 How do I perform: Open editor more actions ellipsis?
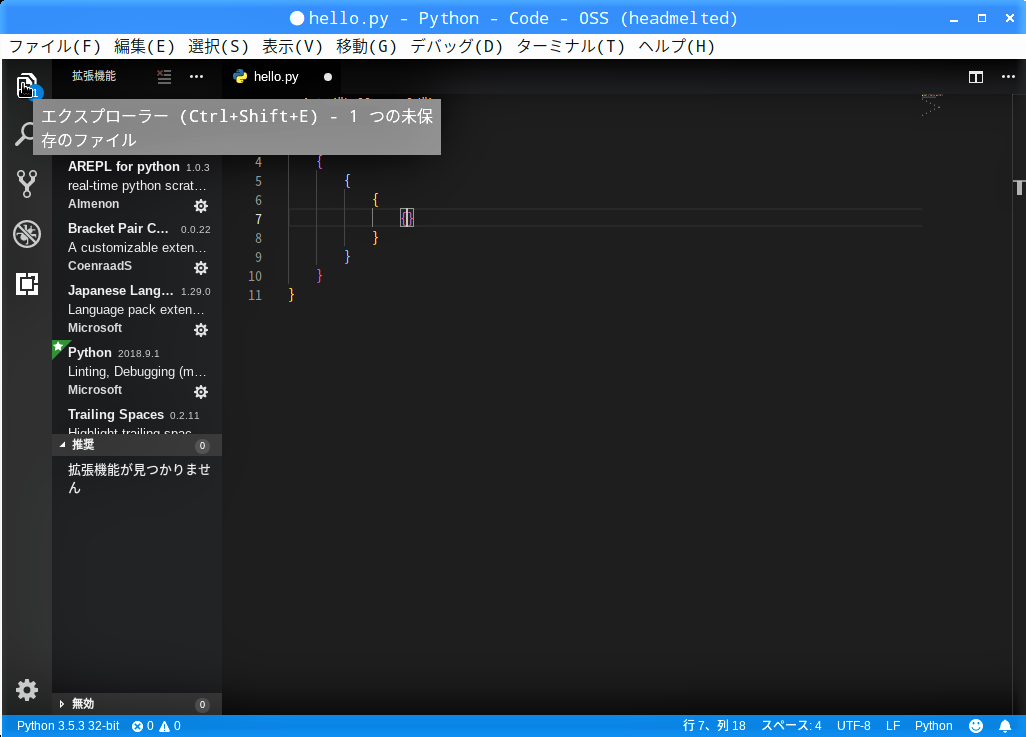[x=1008, y=77]
